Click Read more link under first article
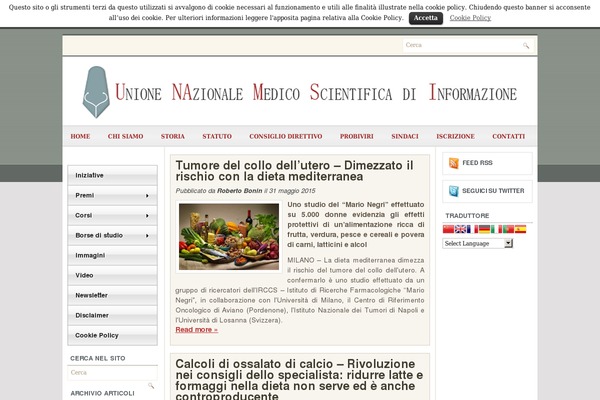The width and height of the screenshot is (600, 400). pos(197,330)
